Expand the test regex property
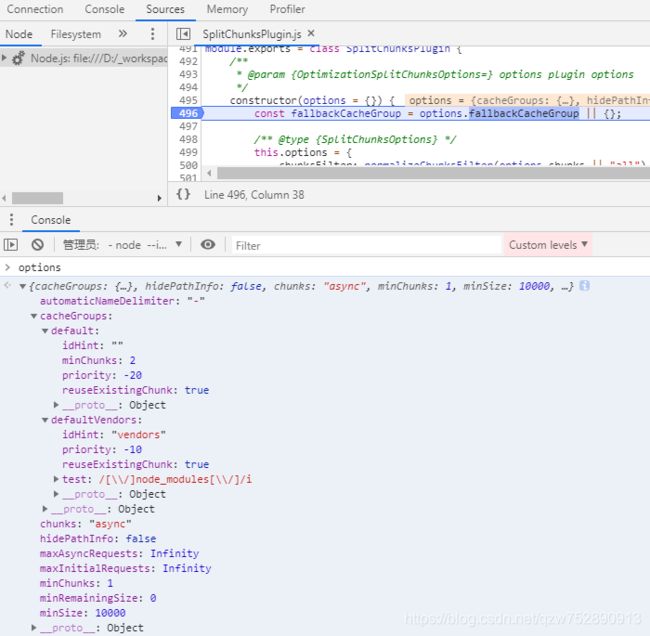650x636 pixels. [56, 479]
